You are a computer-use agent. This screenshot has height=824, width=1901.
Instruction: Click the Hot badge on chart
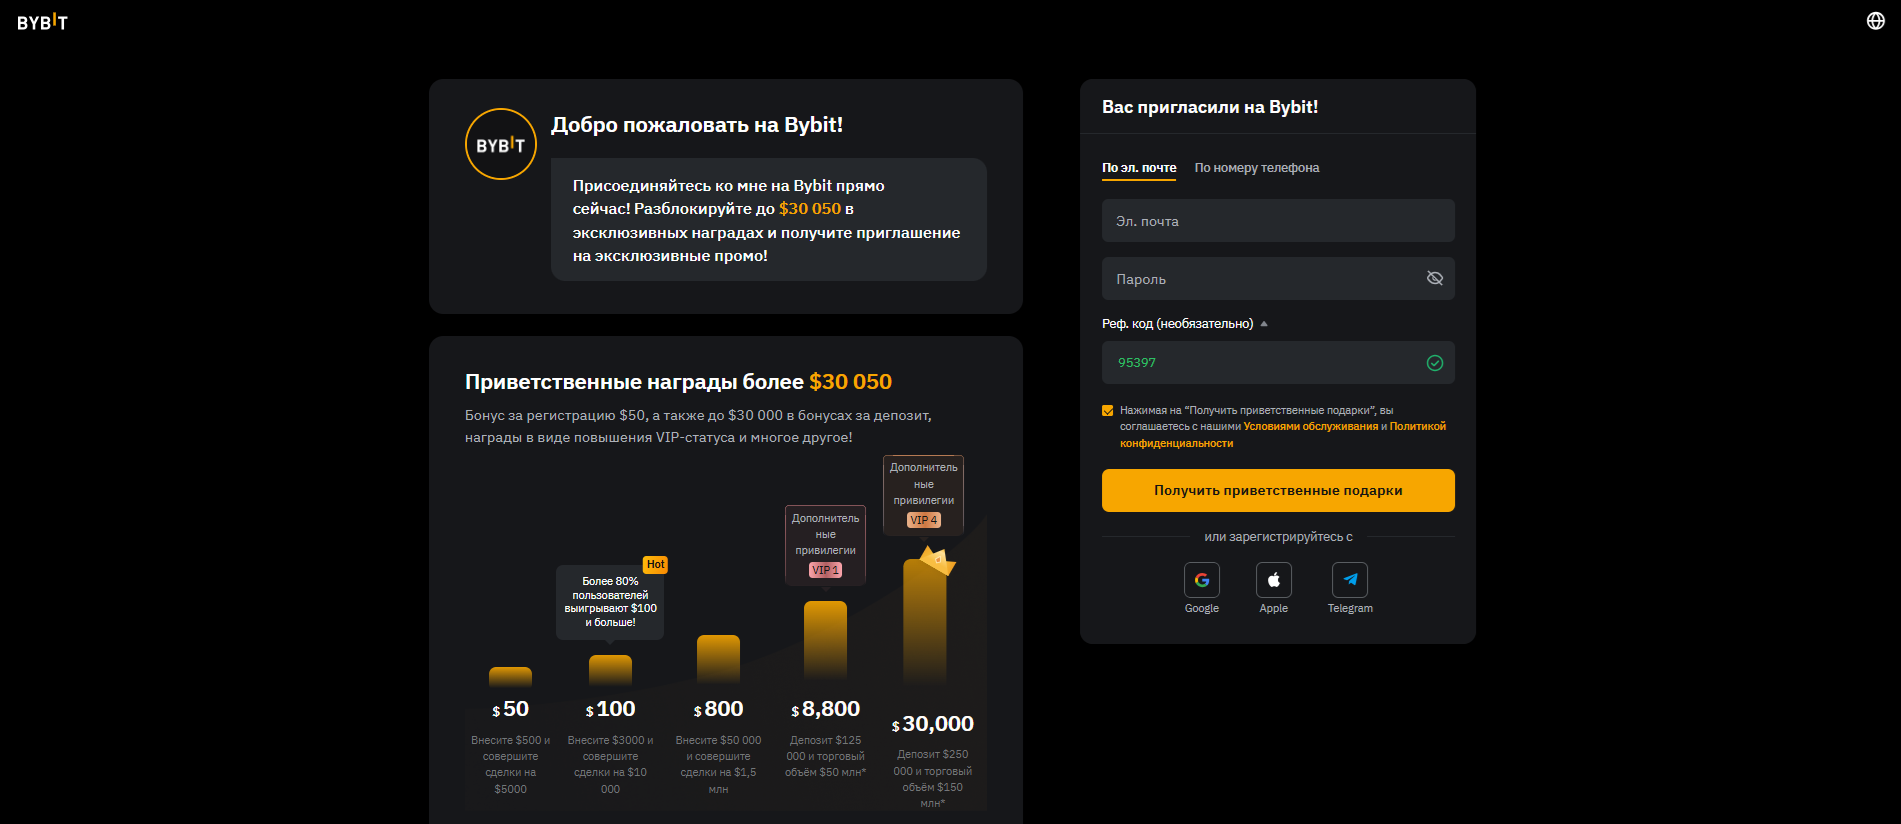point(655,565)
